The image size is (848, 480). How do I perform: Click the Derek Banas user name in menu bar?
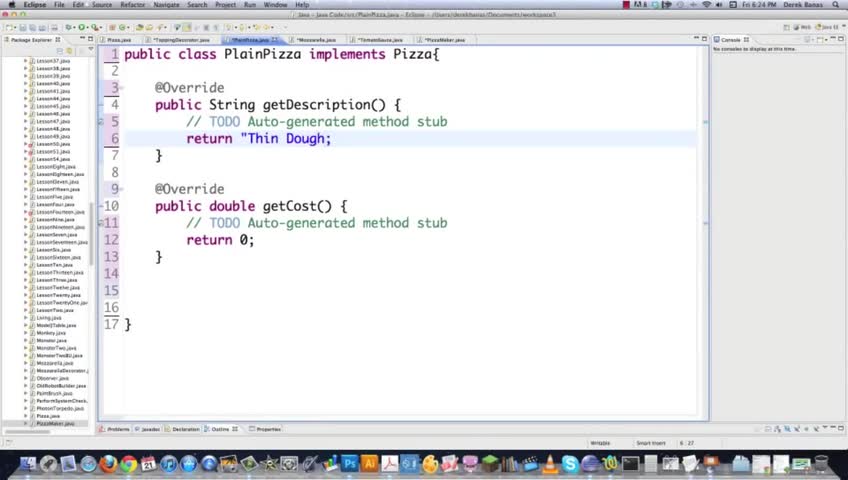(803, 4)
